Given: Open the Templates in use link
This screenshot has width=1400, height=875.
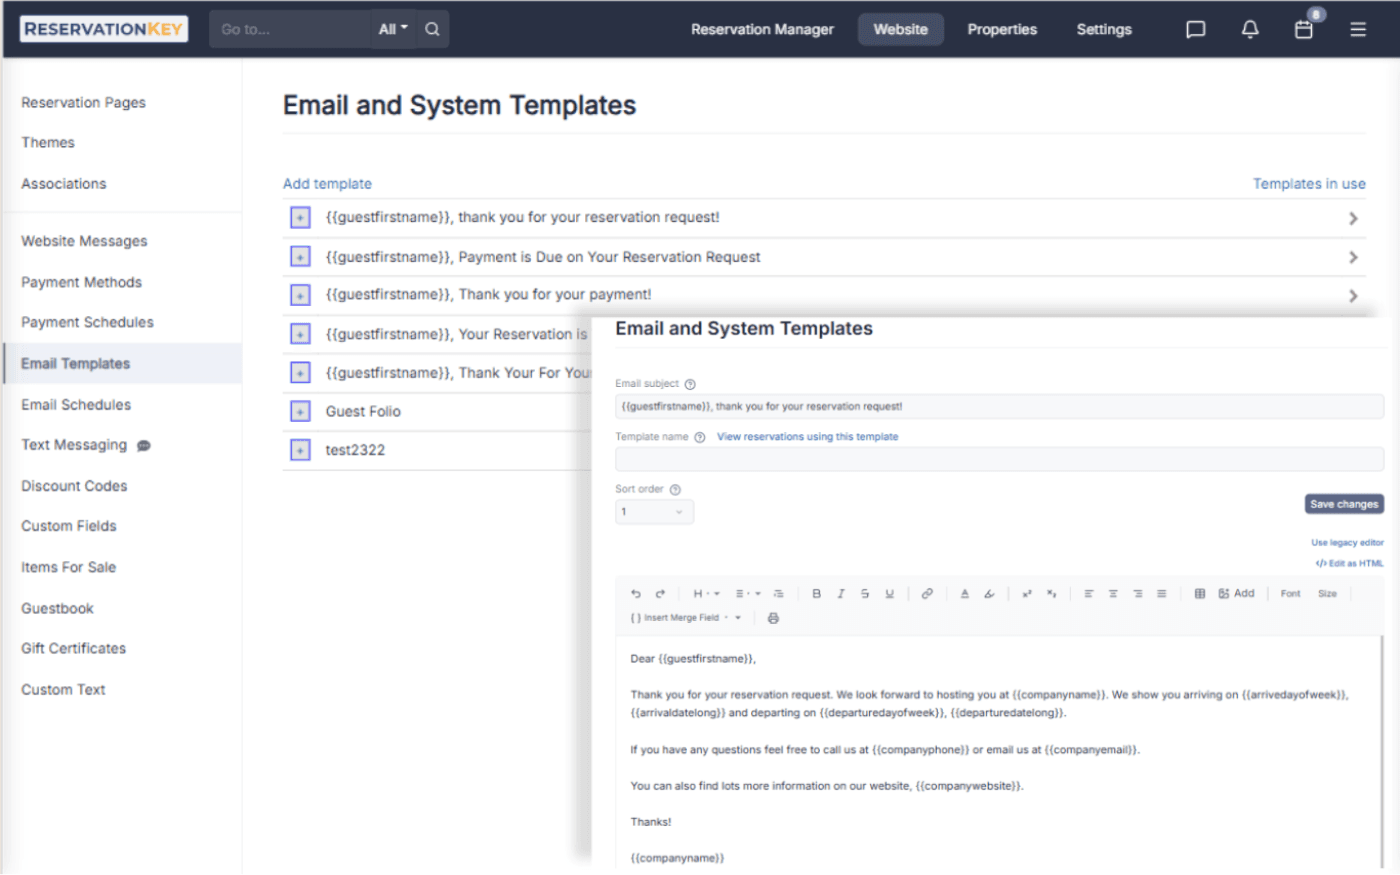Looking at the screenshot, I should click(1309, 183).
